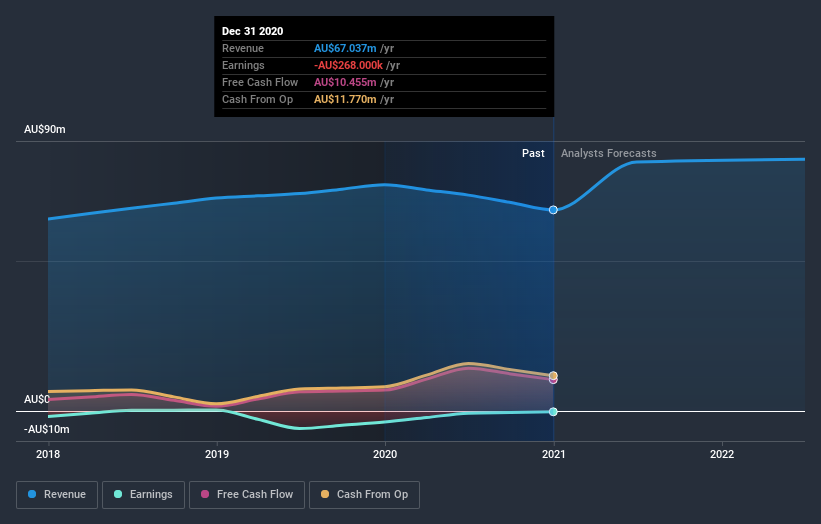Click the AU$90m y-axis label
Image resolution: width=821 pixels, height=524 pixels.
click(45, 129)
